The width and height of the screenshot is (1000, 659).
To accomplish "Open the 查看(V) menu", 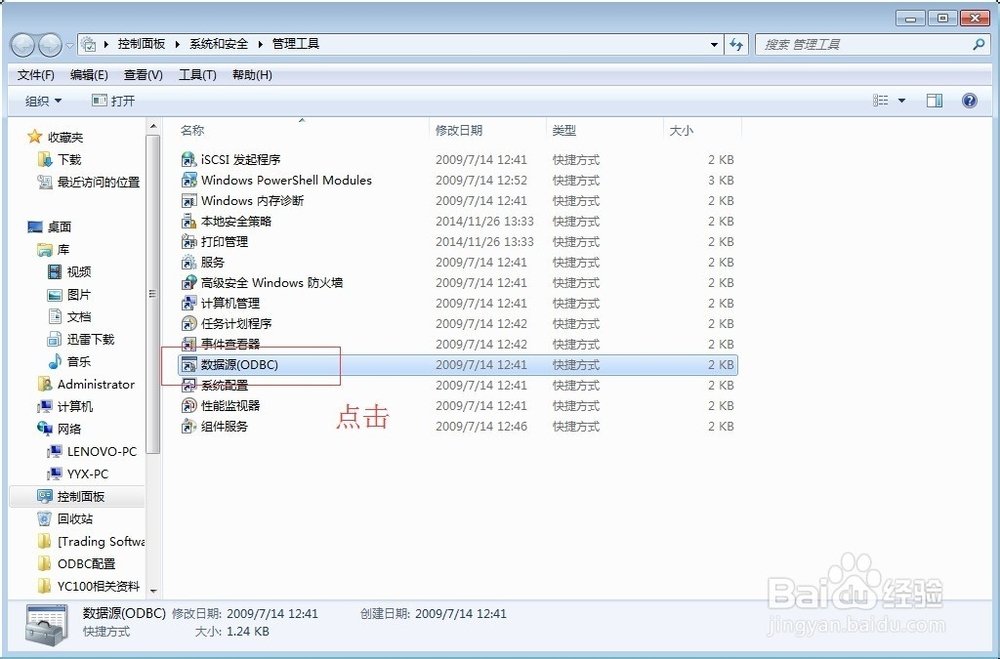I will [x=142, y=74].
